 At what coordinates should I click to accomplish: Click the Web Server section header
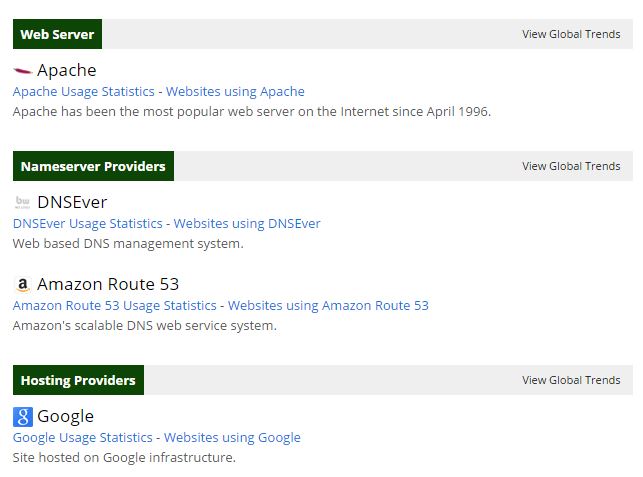(x=57, y=34)
